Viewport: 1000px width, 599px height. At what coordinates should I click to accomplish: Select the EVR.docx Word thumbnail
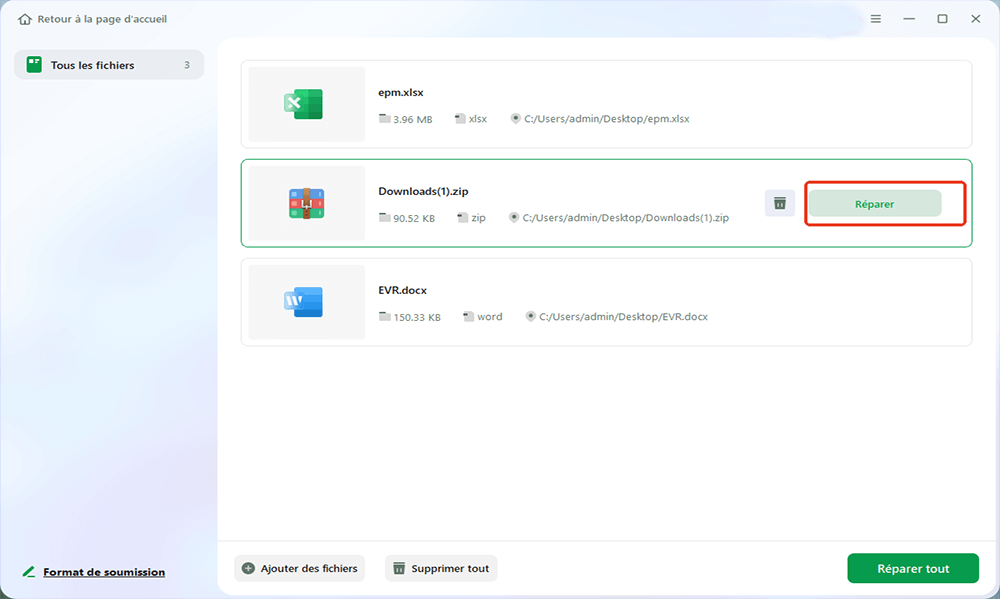pos(306,302)
